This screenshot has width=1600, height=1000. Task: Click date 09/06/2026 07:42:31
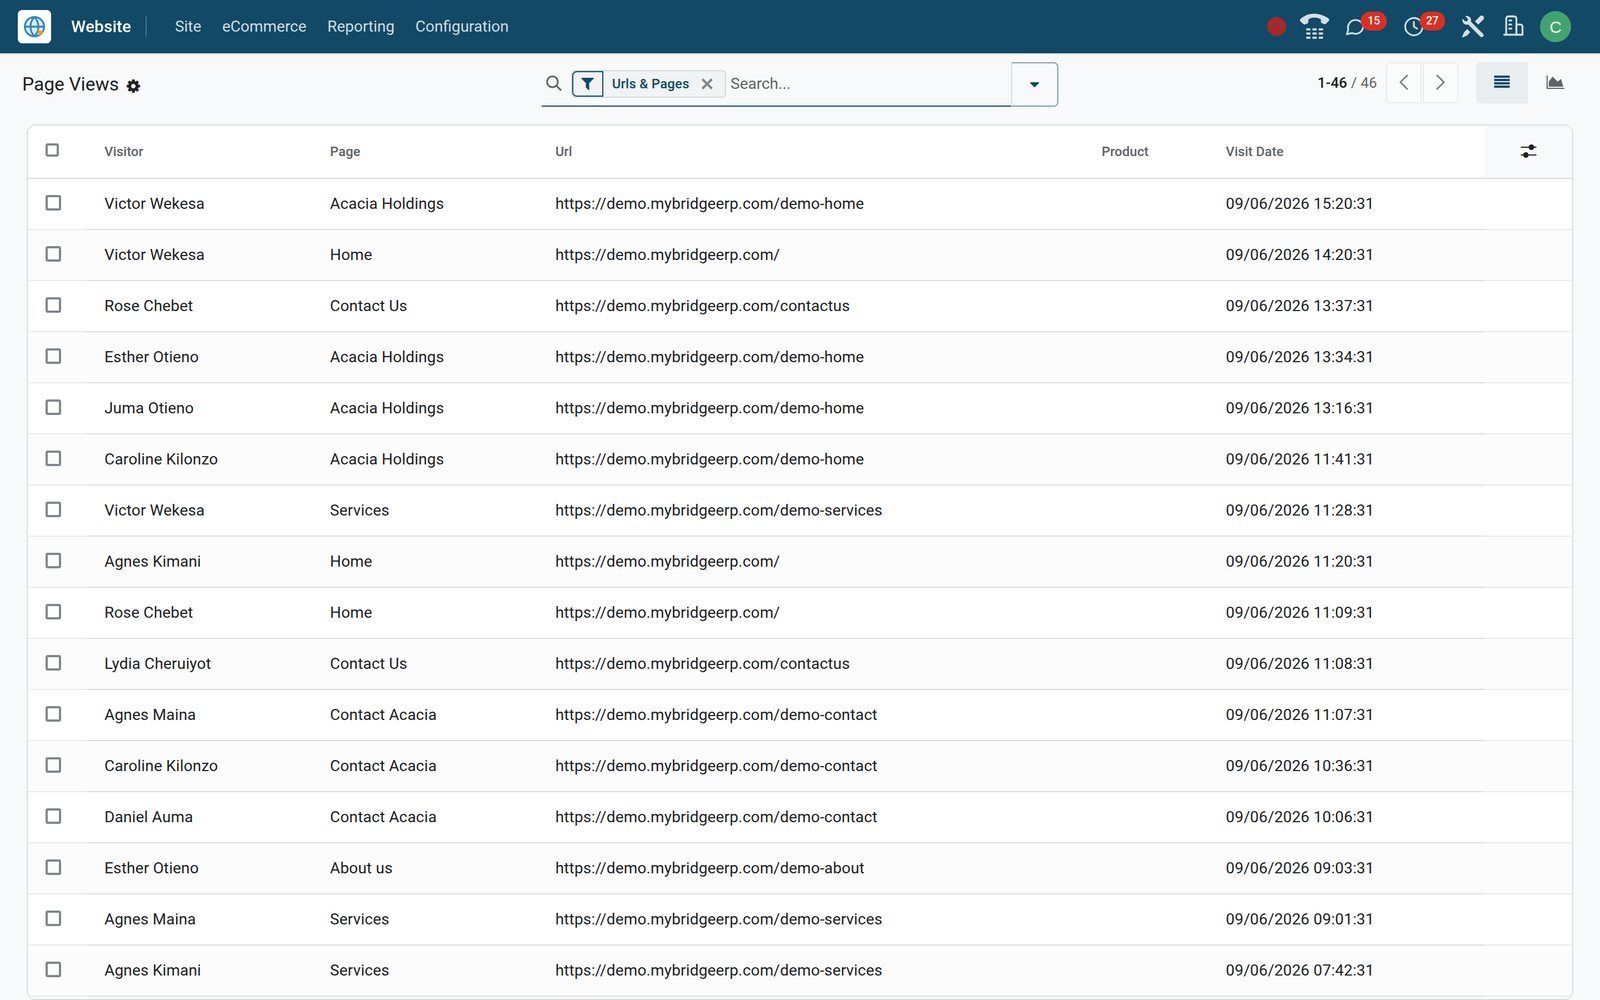pyautogui.click(x=1299, y=970)
